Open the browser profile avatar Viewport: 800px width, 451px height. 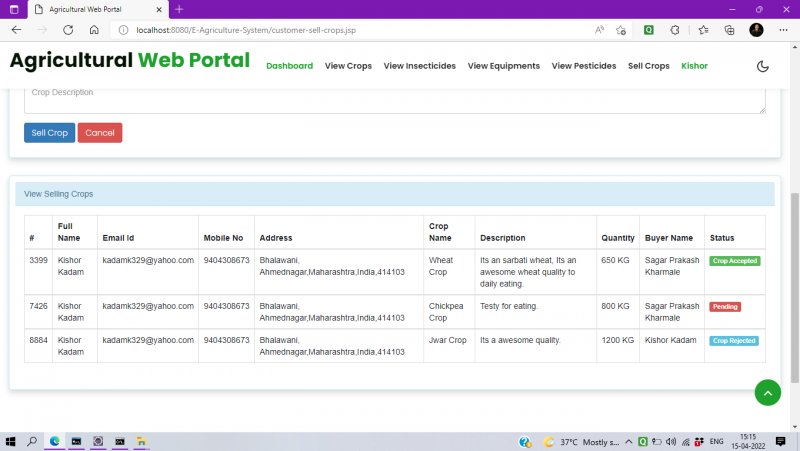756,30
